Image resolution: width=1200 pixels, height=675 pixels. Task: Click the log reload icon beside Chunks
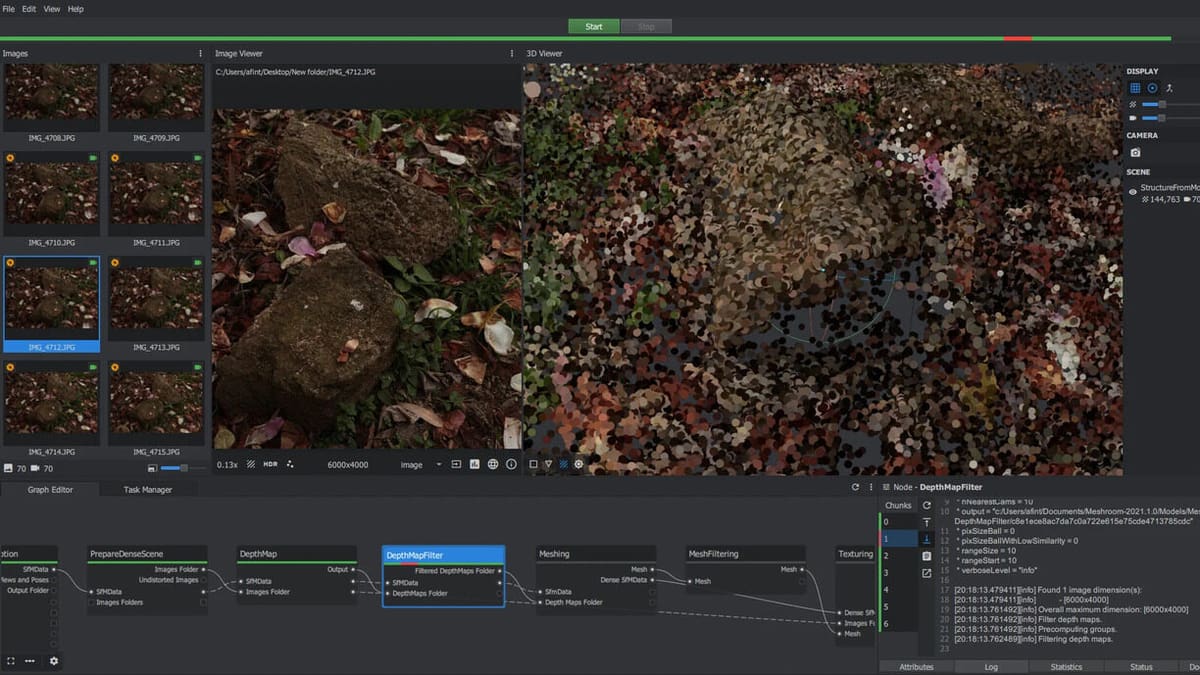[x=927, y=505]
